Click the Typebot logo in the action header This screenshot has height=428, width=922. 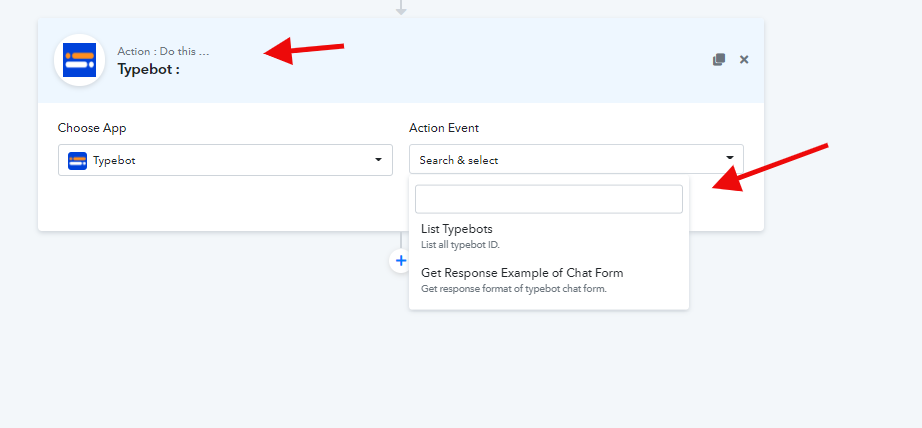point(79,60)
